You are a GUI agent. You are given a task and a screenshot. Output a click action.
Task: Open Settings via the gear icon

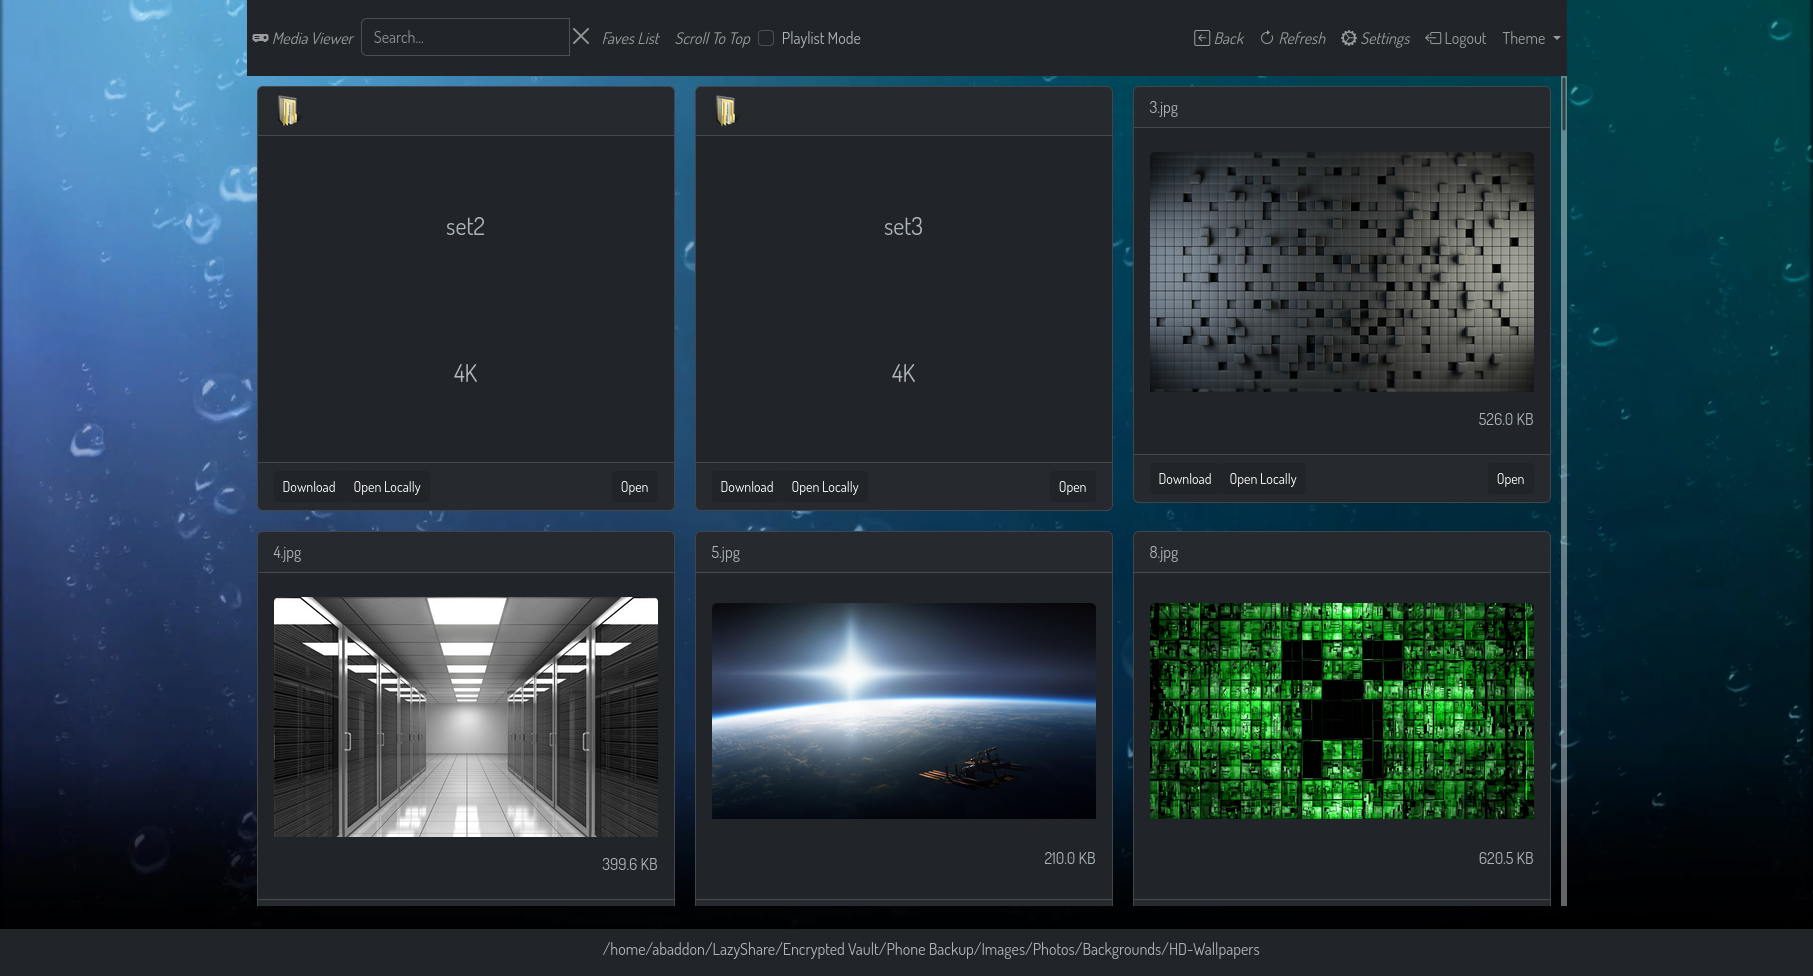(x=1349, y=38)
